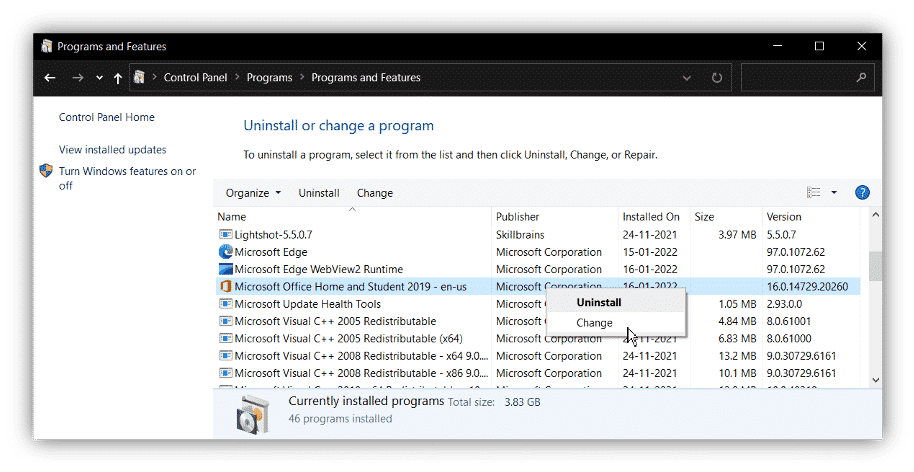Click Microsoft Edge WebView2 Runtime icon
This screenshot has width=914, height=472.
pyautogui.click(x=226, y=269)
